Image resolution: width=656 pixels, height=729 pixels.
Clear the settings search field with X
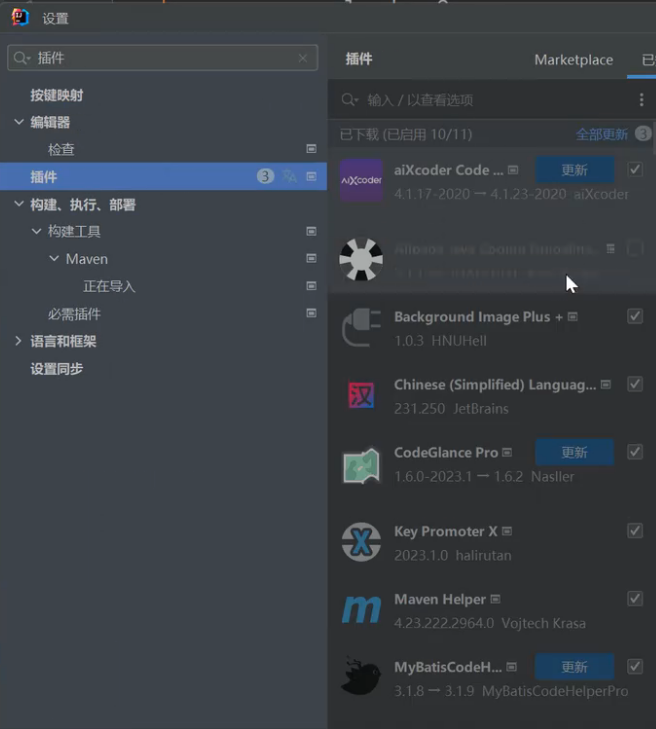(303, 58)
